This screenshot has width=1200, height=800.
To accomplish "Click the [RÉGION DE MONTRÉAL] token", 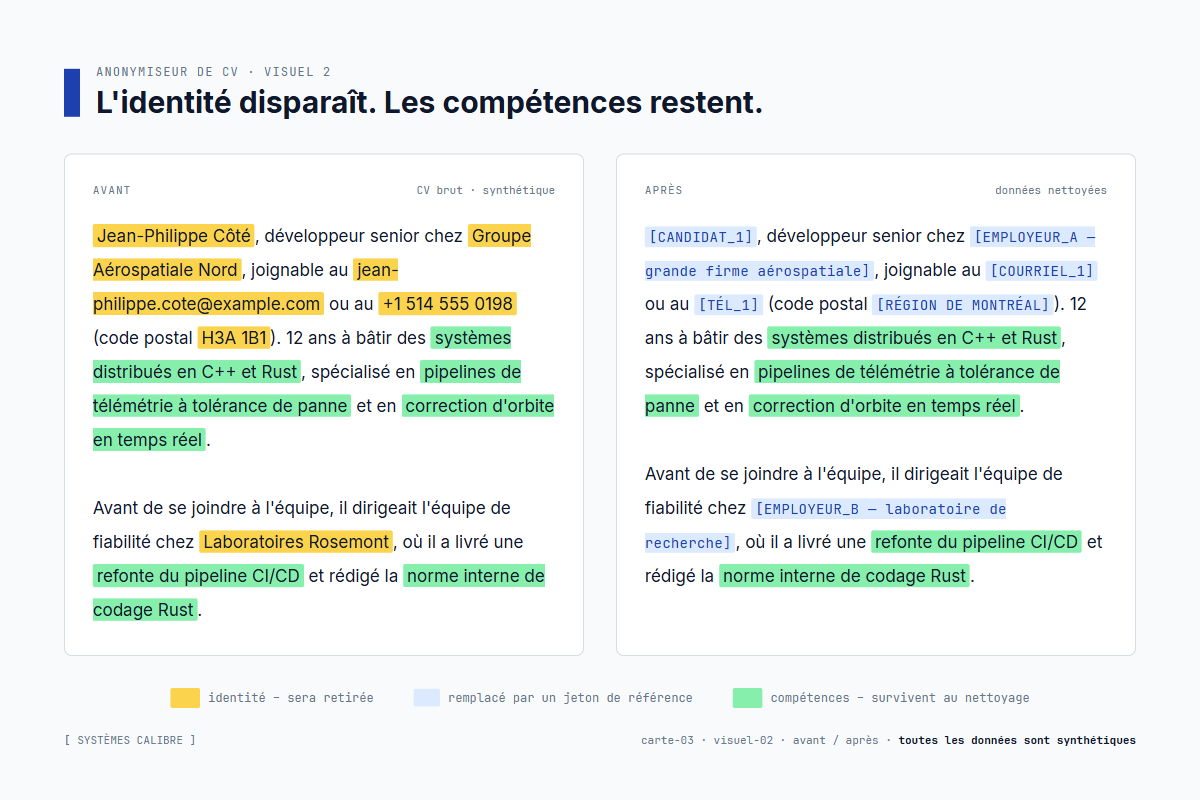I will click(961, 304).
